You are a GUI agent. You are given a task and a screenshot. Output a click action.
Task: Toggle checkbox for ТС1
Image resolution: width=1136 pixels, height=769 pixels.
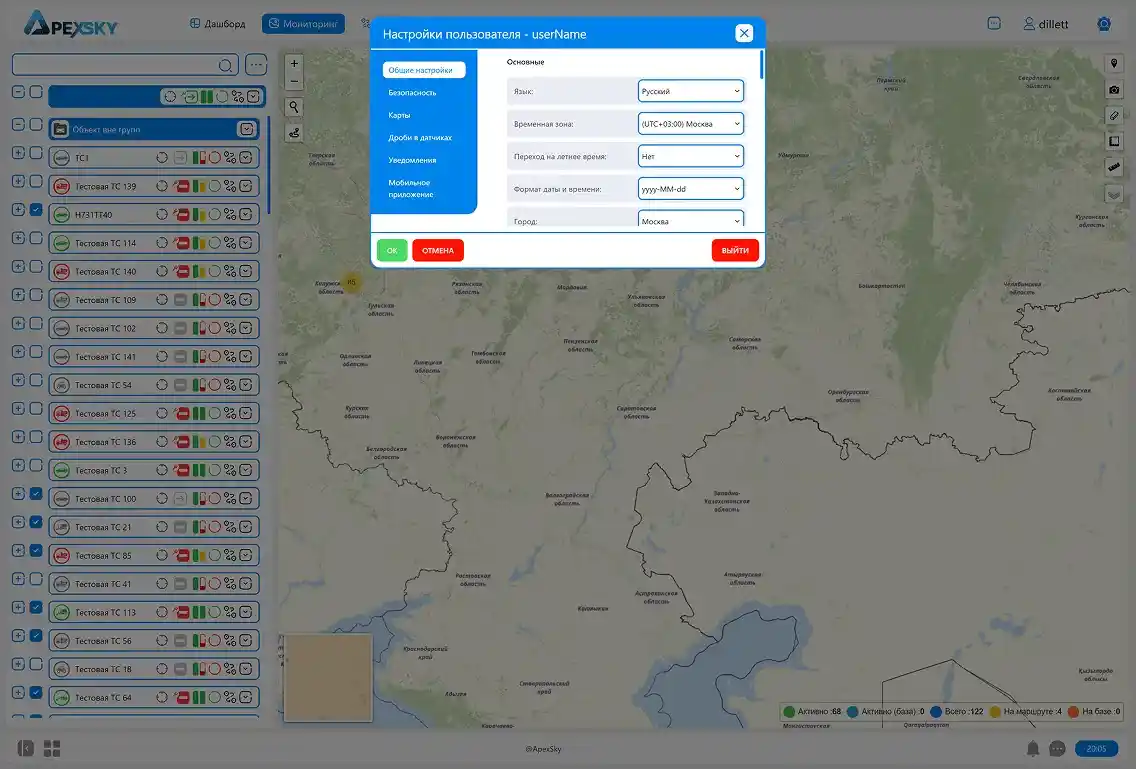click(x=36, y=153)
